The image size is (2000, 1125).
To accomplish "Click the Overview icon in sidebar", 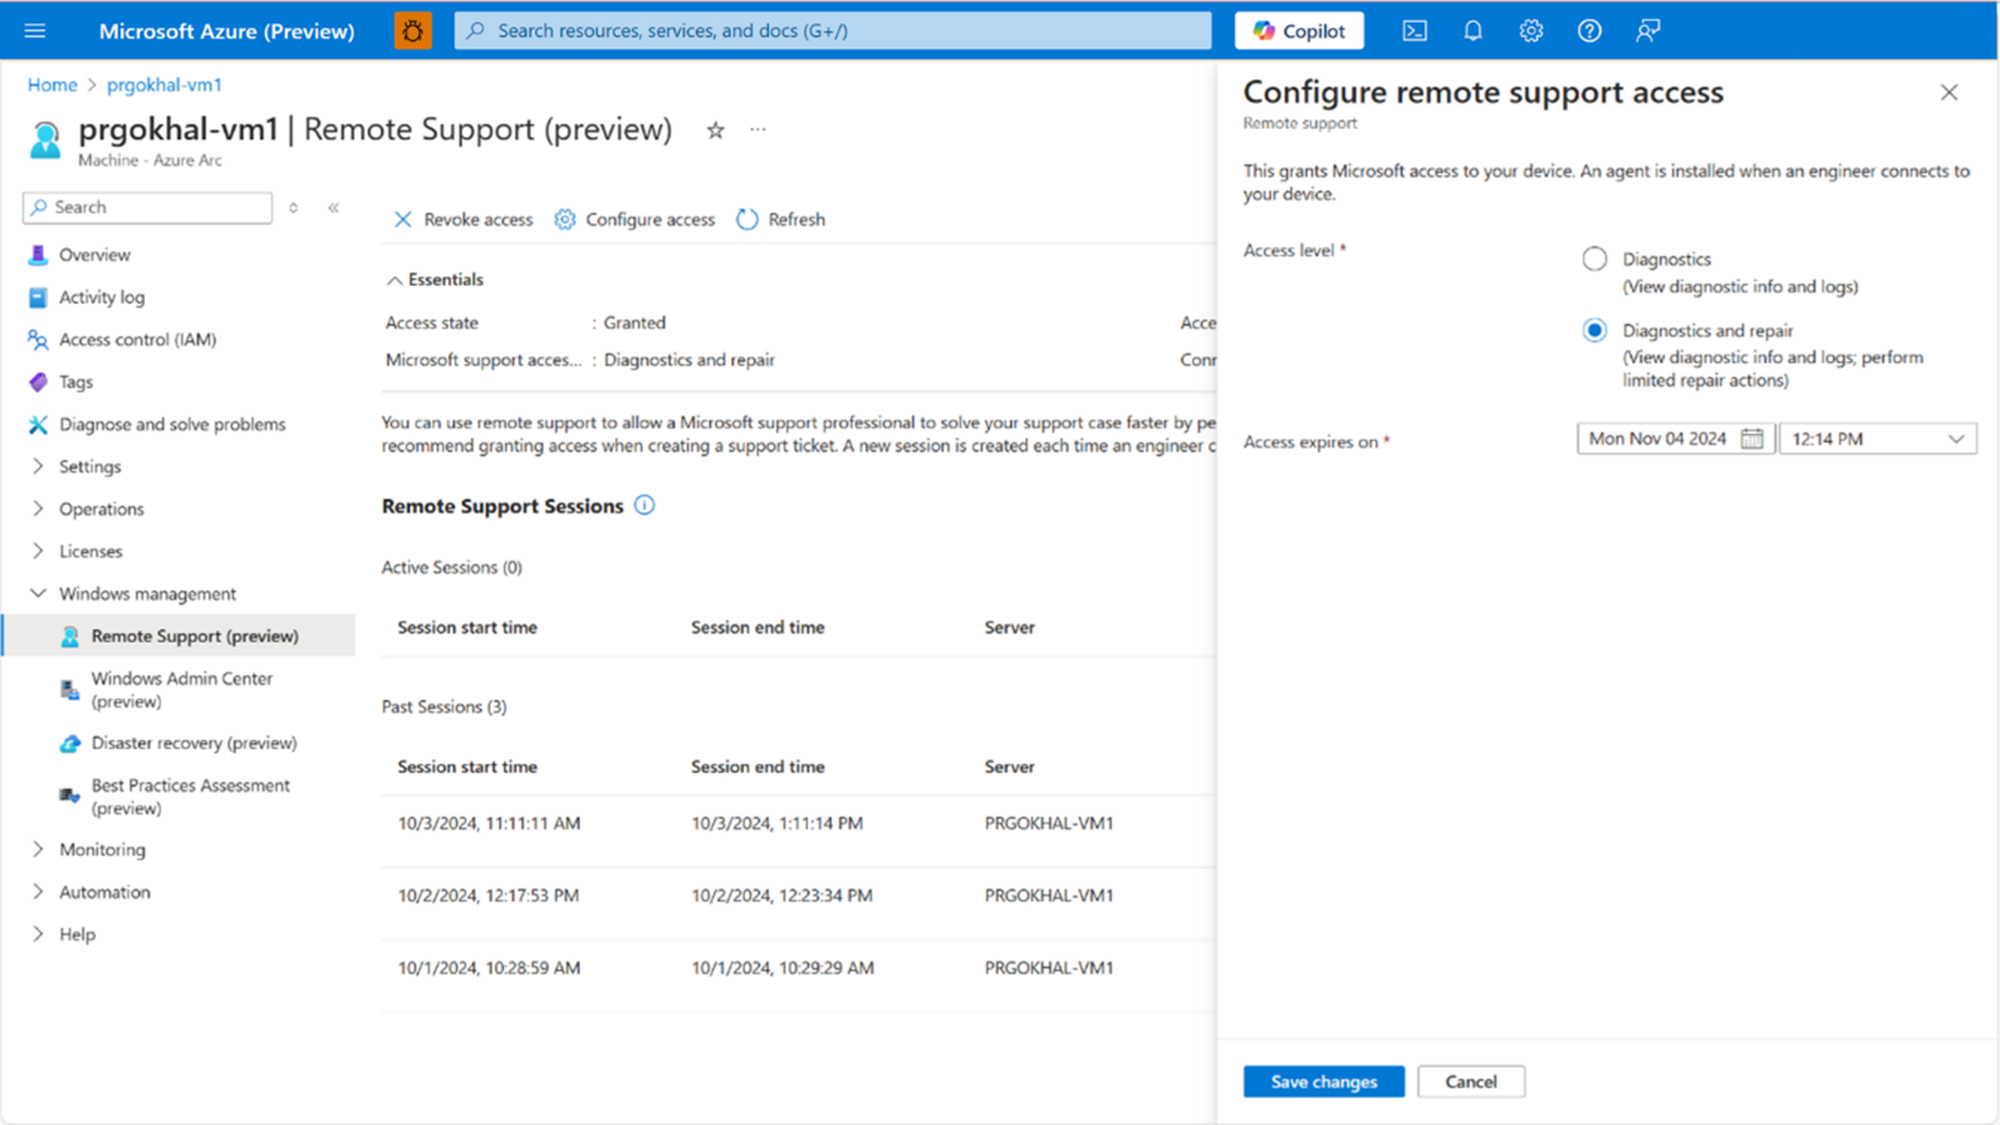I will click(38, 254).
